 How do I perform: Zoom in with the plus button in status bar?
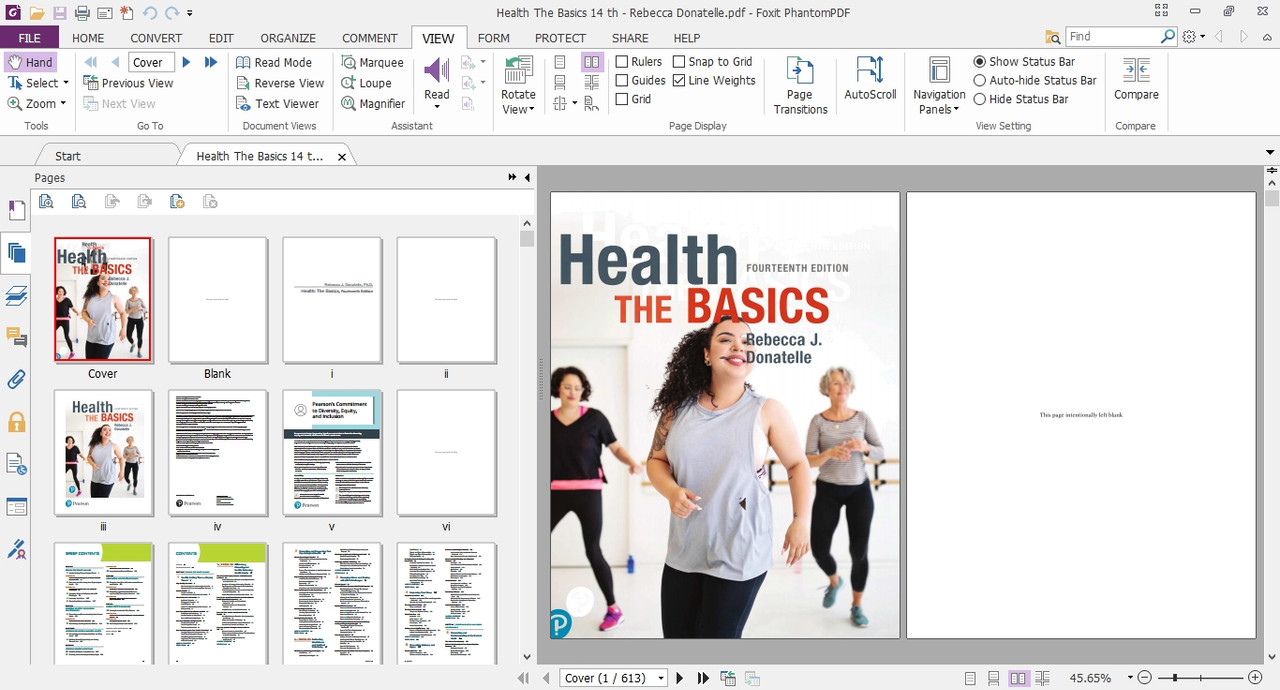(x=1255, y=678)
